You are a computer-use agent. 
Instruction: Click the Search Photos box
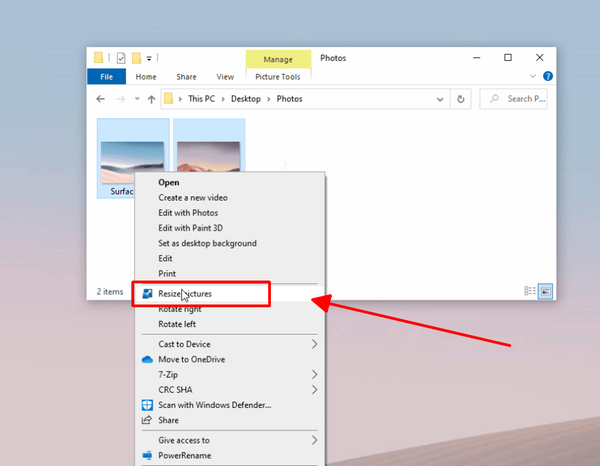[514, 99]
